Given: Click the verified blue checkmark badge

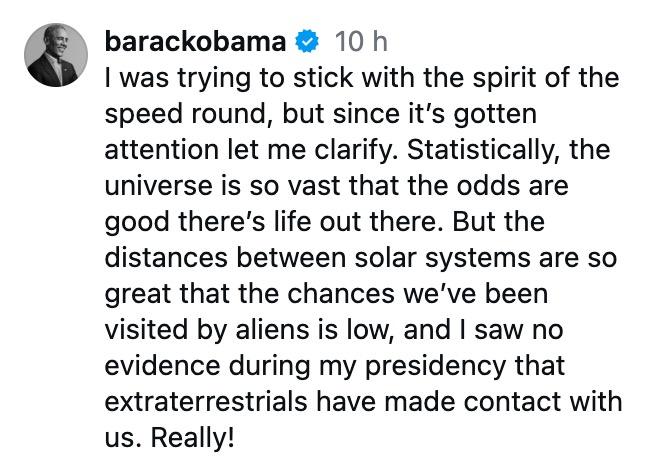Looking at the screenshot, I should click(307, 42).
